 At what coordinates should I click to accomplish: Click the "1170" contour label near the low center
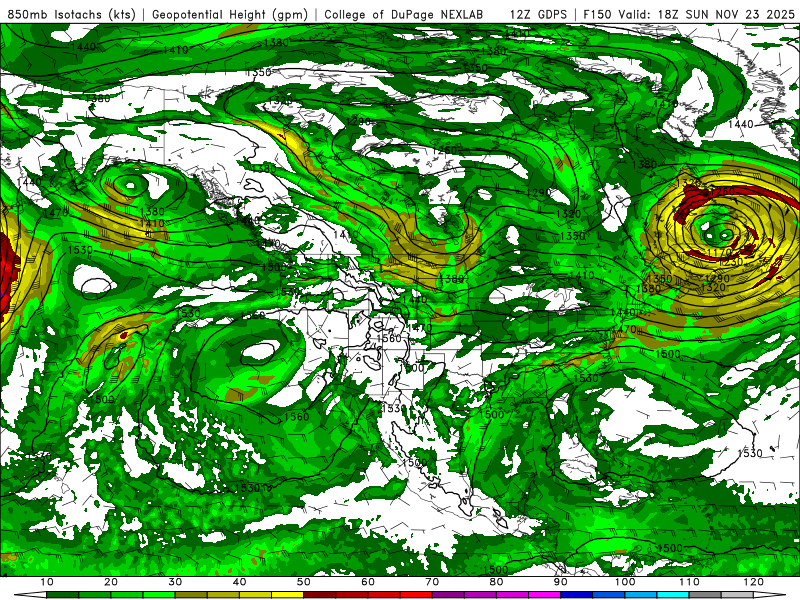(x=719, y=252)
